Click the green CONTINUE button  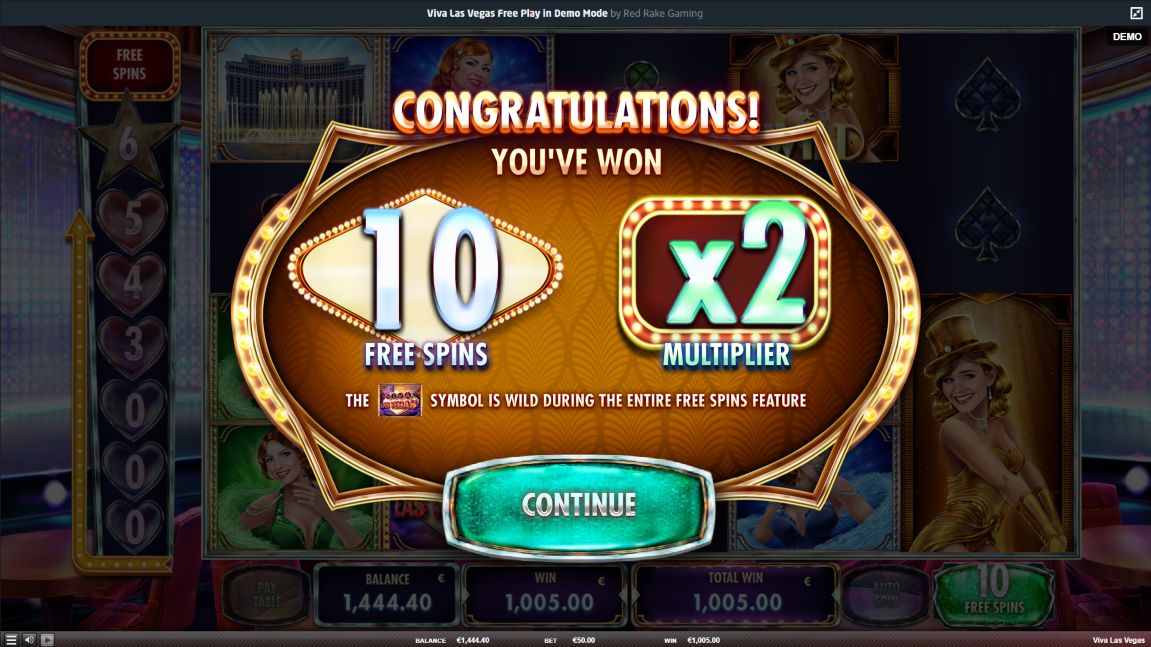[x=578, y=505]
